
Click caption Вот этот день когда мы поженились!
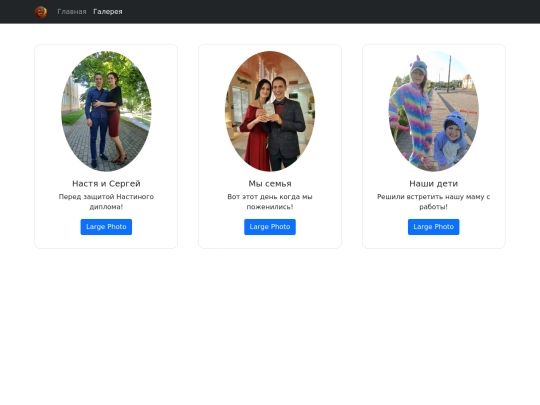click(270, 202)
